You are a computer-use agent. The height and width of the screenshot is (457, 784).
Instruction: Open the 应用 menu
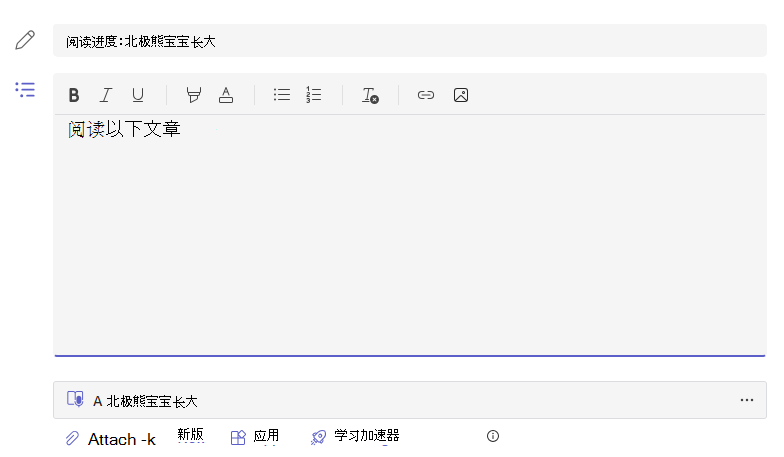(x=266, y=436)
